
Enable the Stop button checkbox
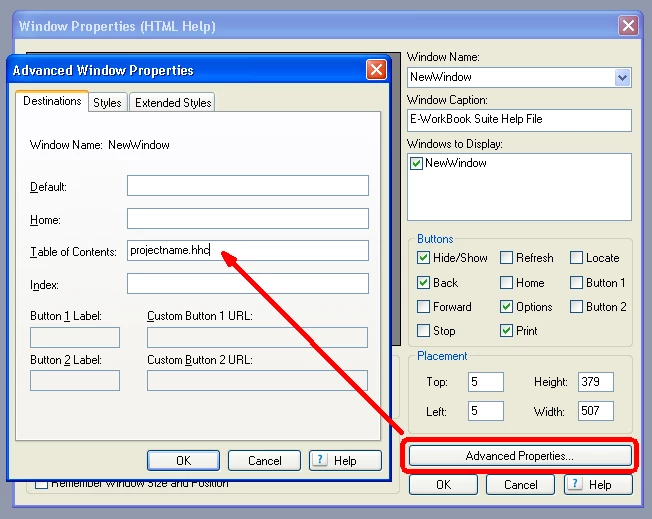(x=423, y=331)
